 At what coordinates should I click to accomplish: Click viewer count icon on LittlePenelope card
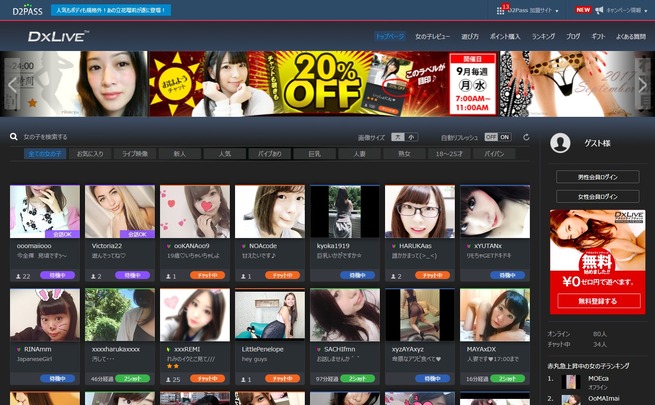click(244, 380)
